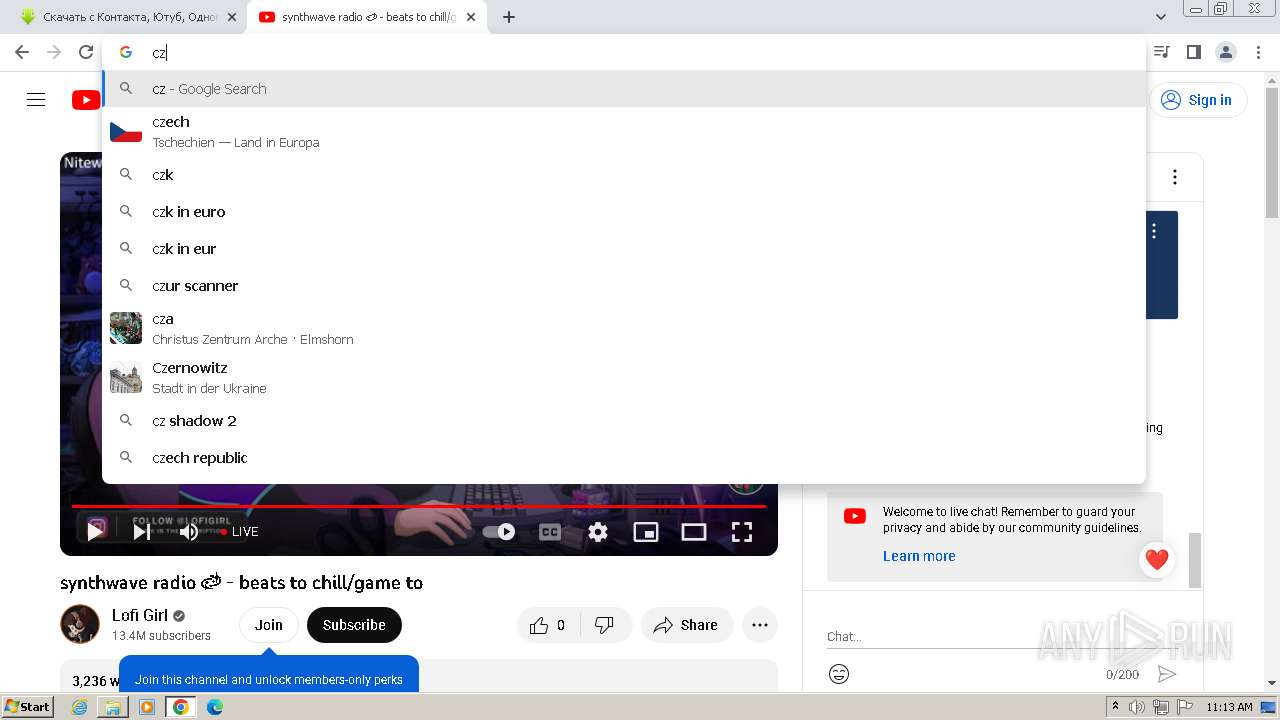This screenshot has height=720, width=1280.
Task: Open emoji picker in chat
Action: coord(839,674)
